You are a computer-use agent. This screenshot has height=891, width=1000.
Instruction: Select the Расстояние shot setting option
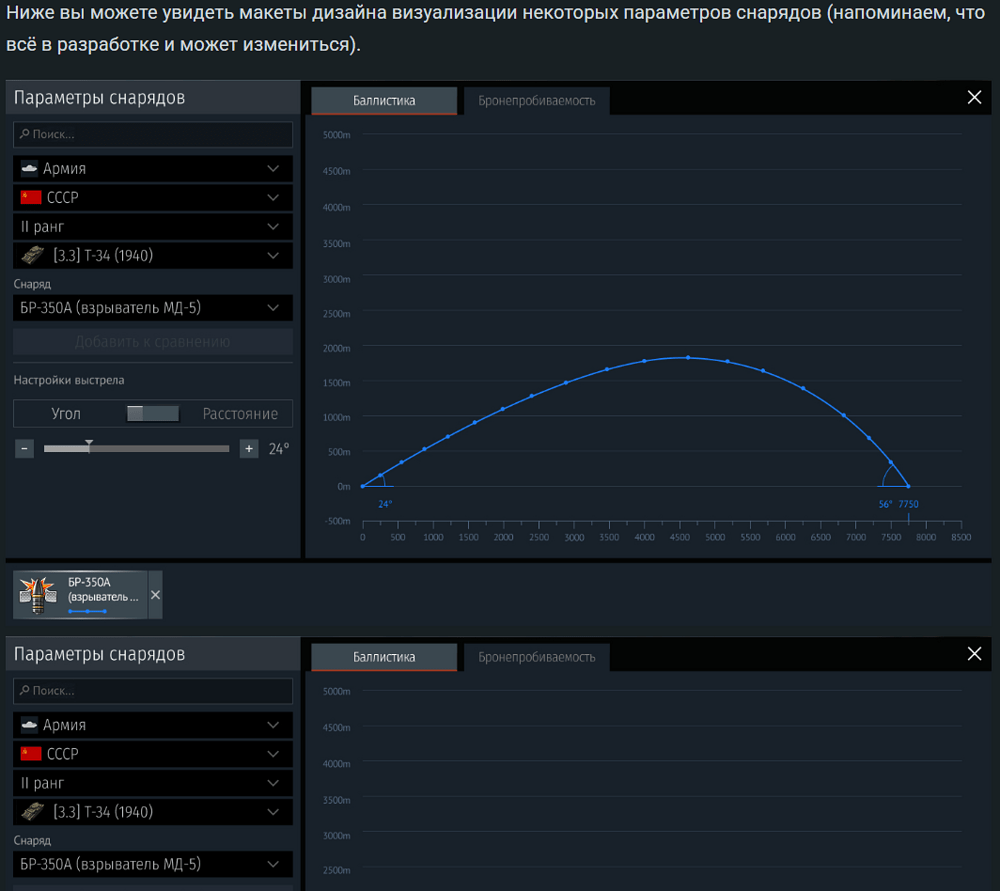pyautogui.click(x=240, y=414)
